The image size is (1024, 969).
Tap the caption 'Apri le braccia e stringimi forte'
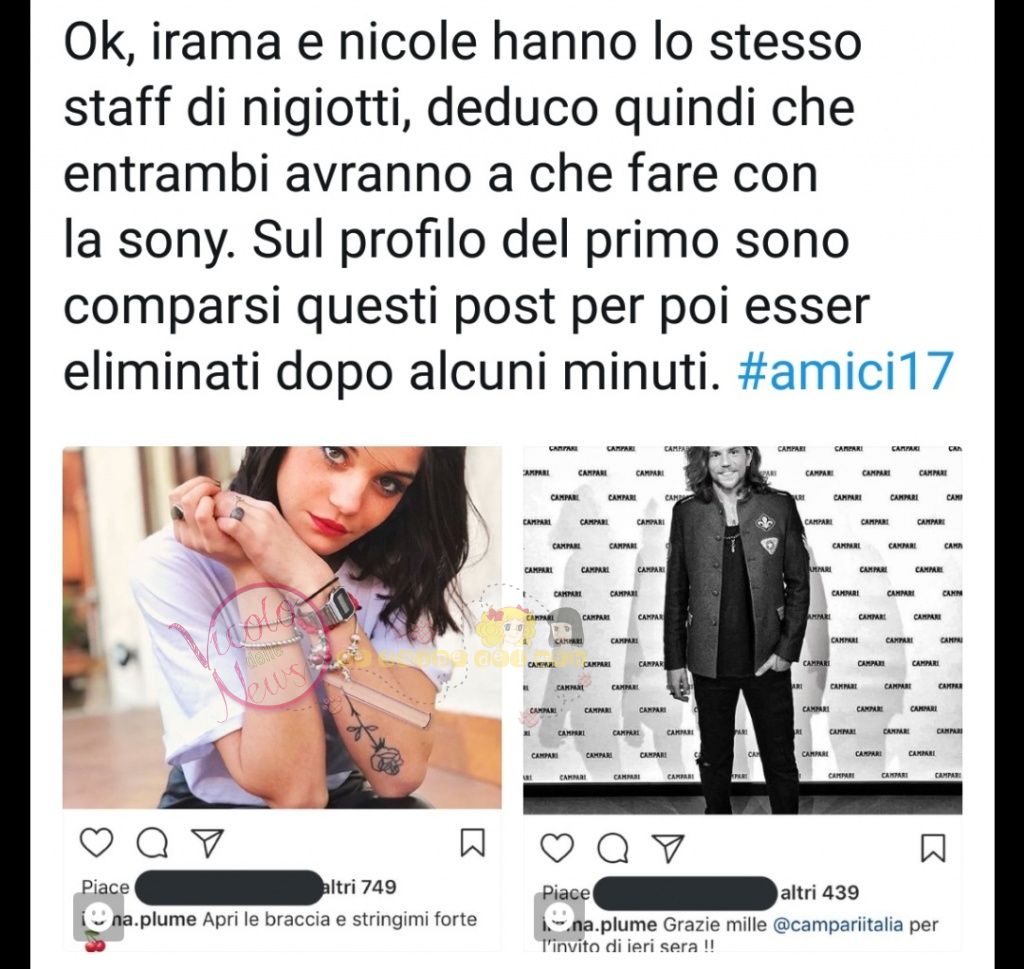(340, 919)
